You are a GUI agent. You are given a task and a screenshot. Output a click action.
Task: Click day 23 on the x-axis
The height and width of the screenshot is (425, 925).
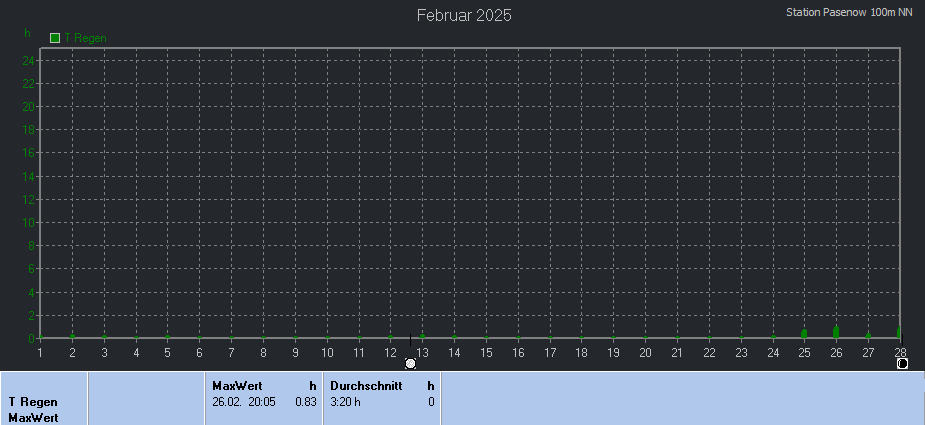click(741, 353)
